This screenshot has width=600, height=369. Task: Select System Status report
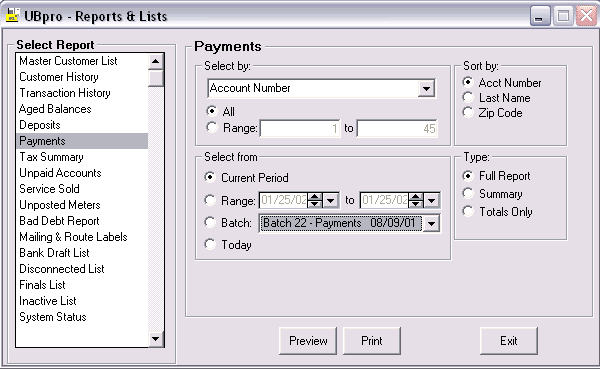click(82, 317)
